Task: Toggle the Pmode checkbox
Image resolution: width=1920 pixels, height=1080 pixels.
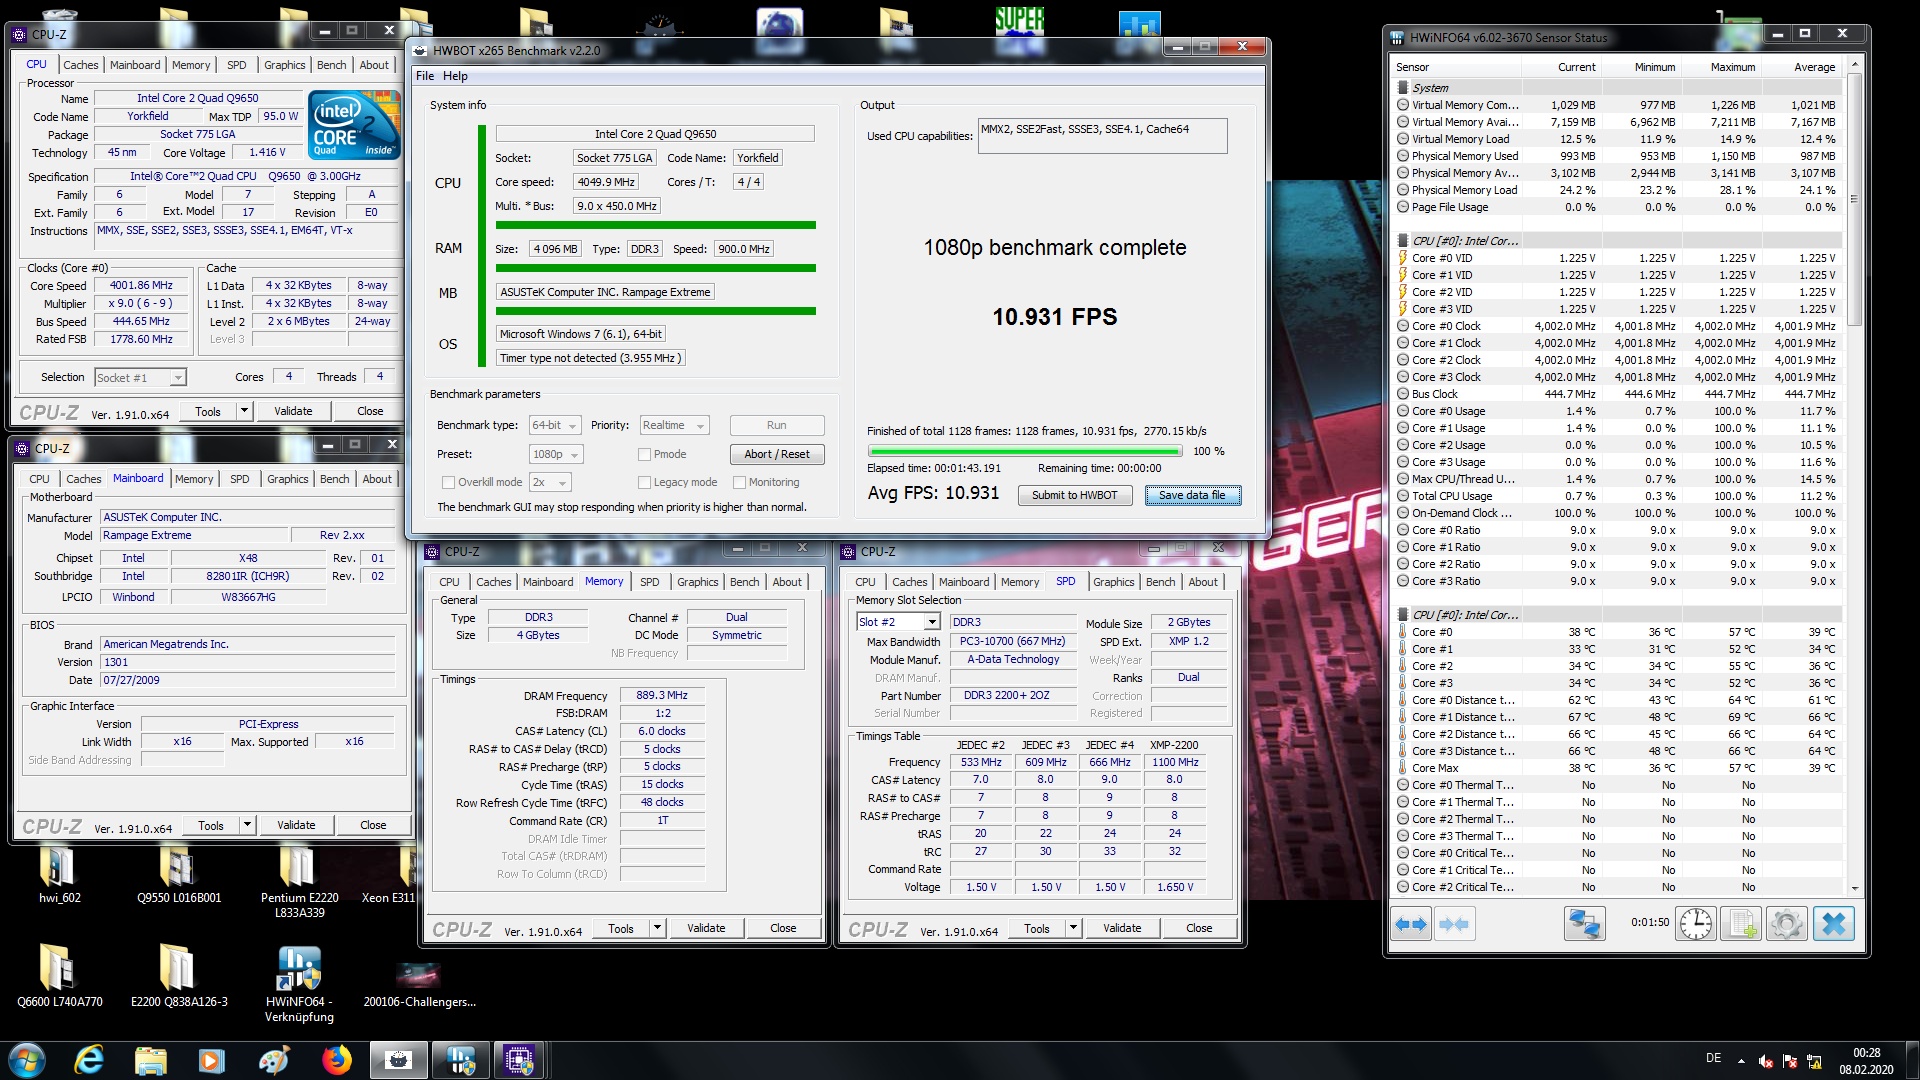Action: [644, 454]
